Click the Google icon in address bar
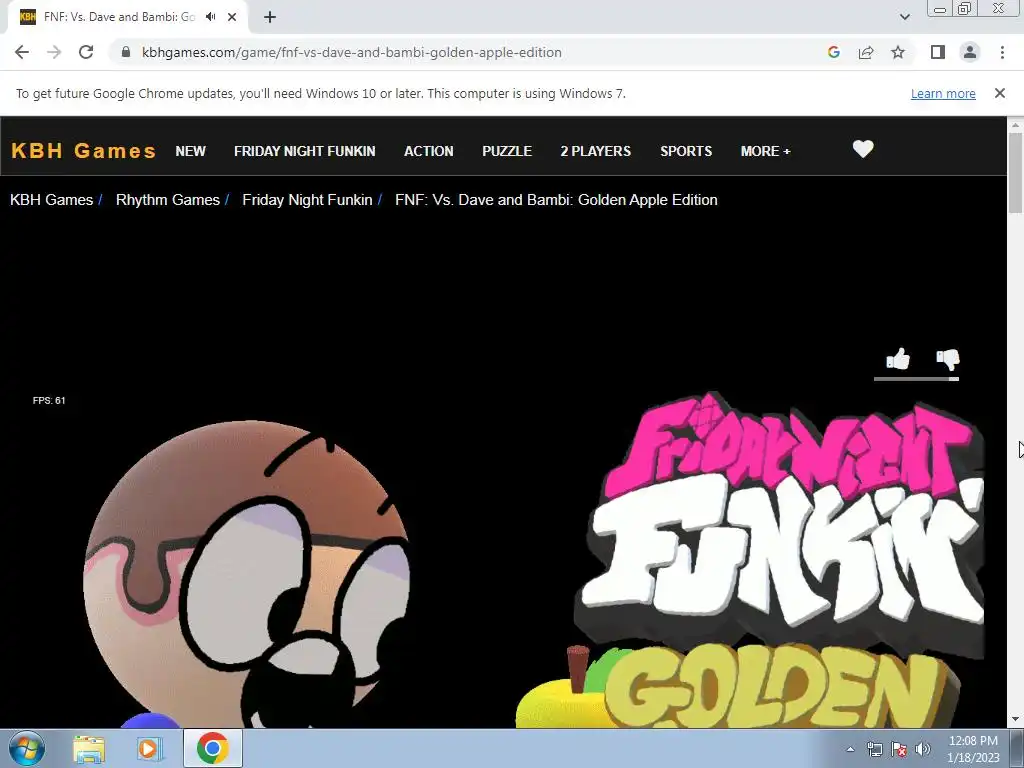Screen dimensions: 1024x768 click(833, 52)
